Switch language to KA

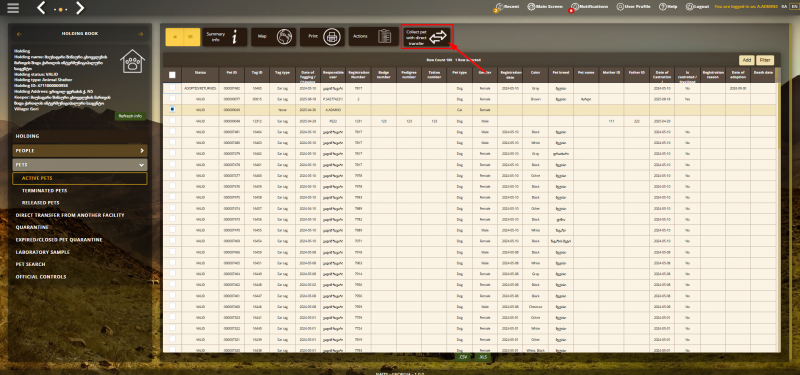point(784,7)
